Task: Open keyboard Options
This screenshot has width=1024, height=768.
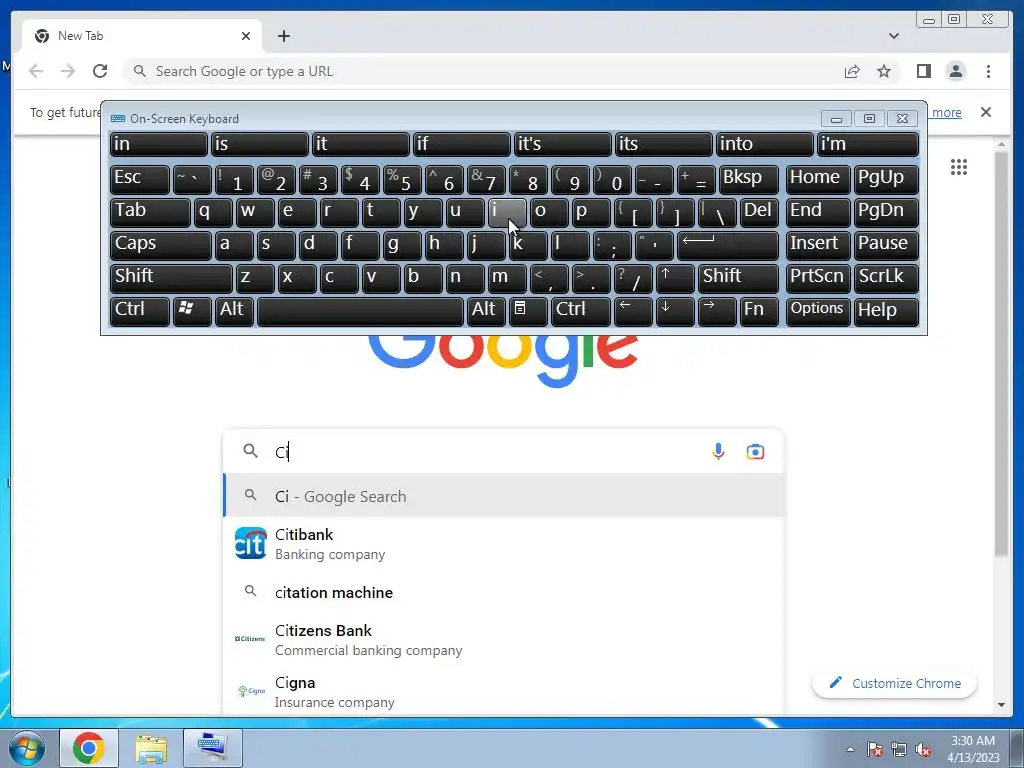Action: click(x=818, y=311)
